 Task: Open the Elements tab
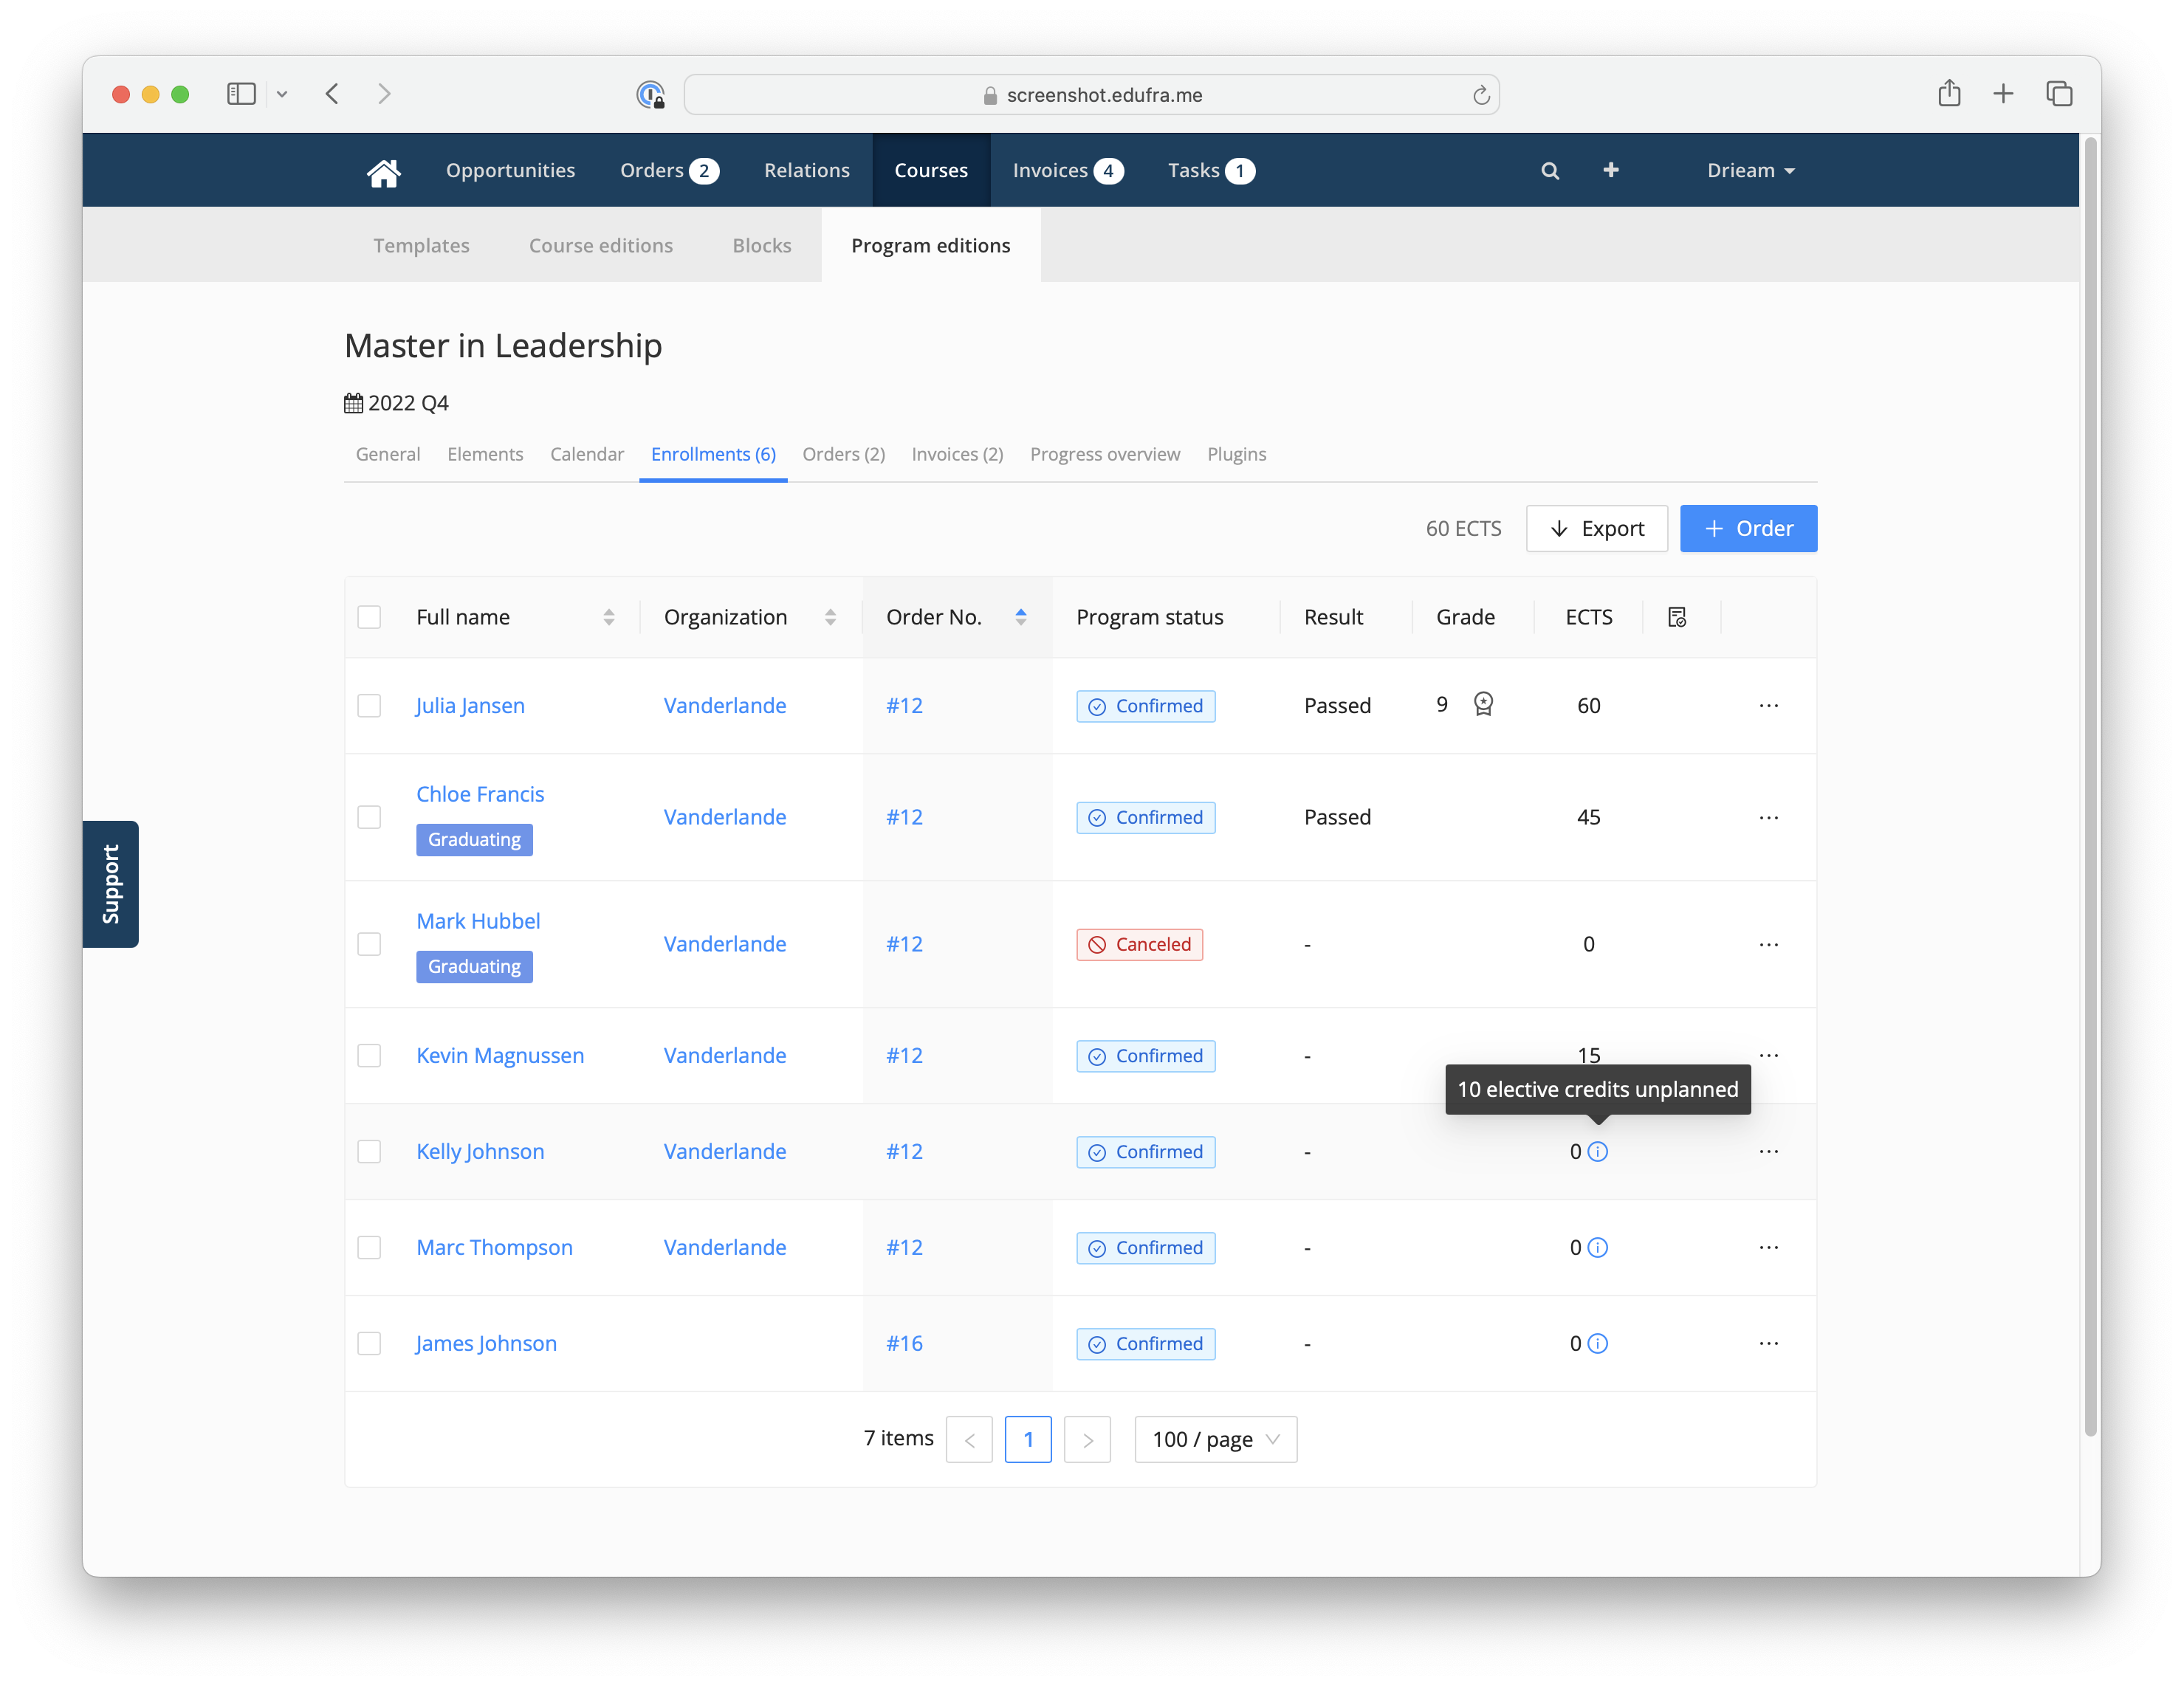pos(485,455)
